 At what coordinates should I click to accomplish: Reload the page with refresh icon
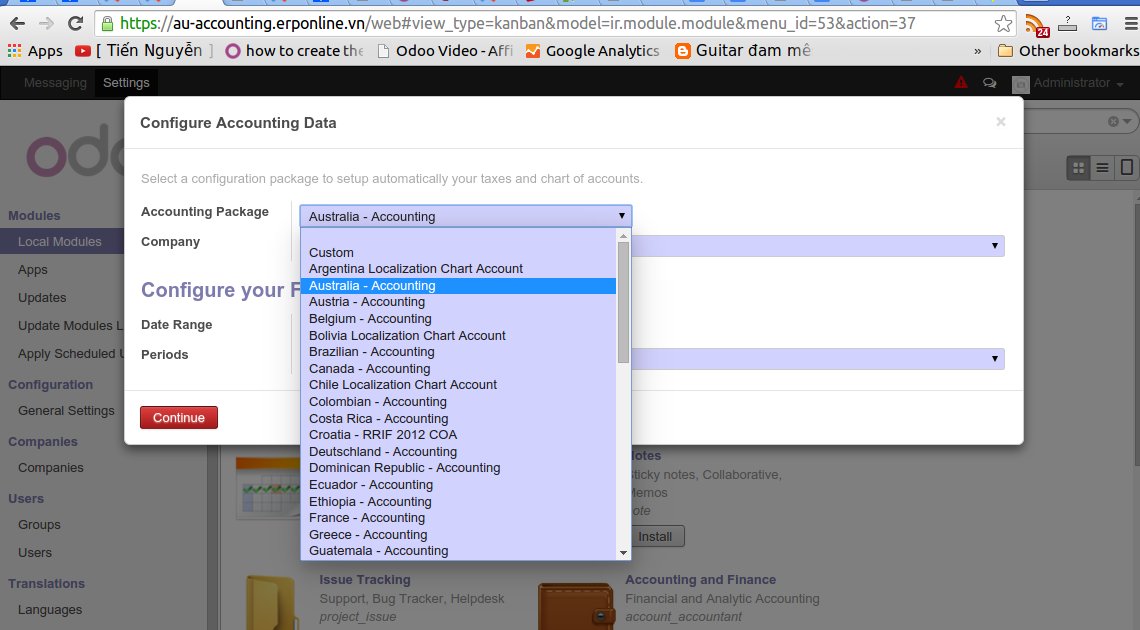(x=75, y=23)
